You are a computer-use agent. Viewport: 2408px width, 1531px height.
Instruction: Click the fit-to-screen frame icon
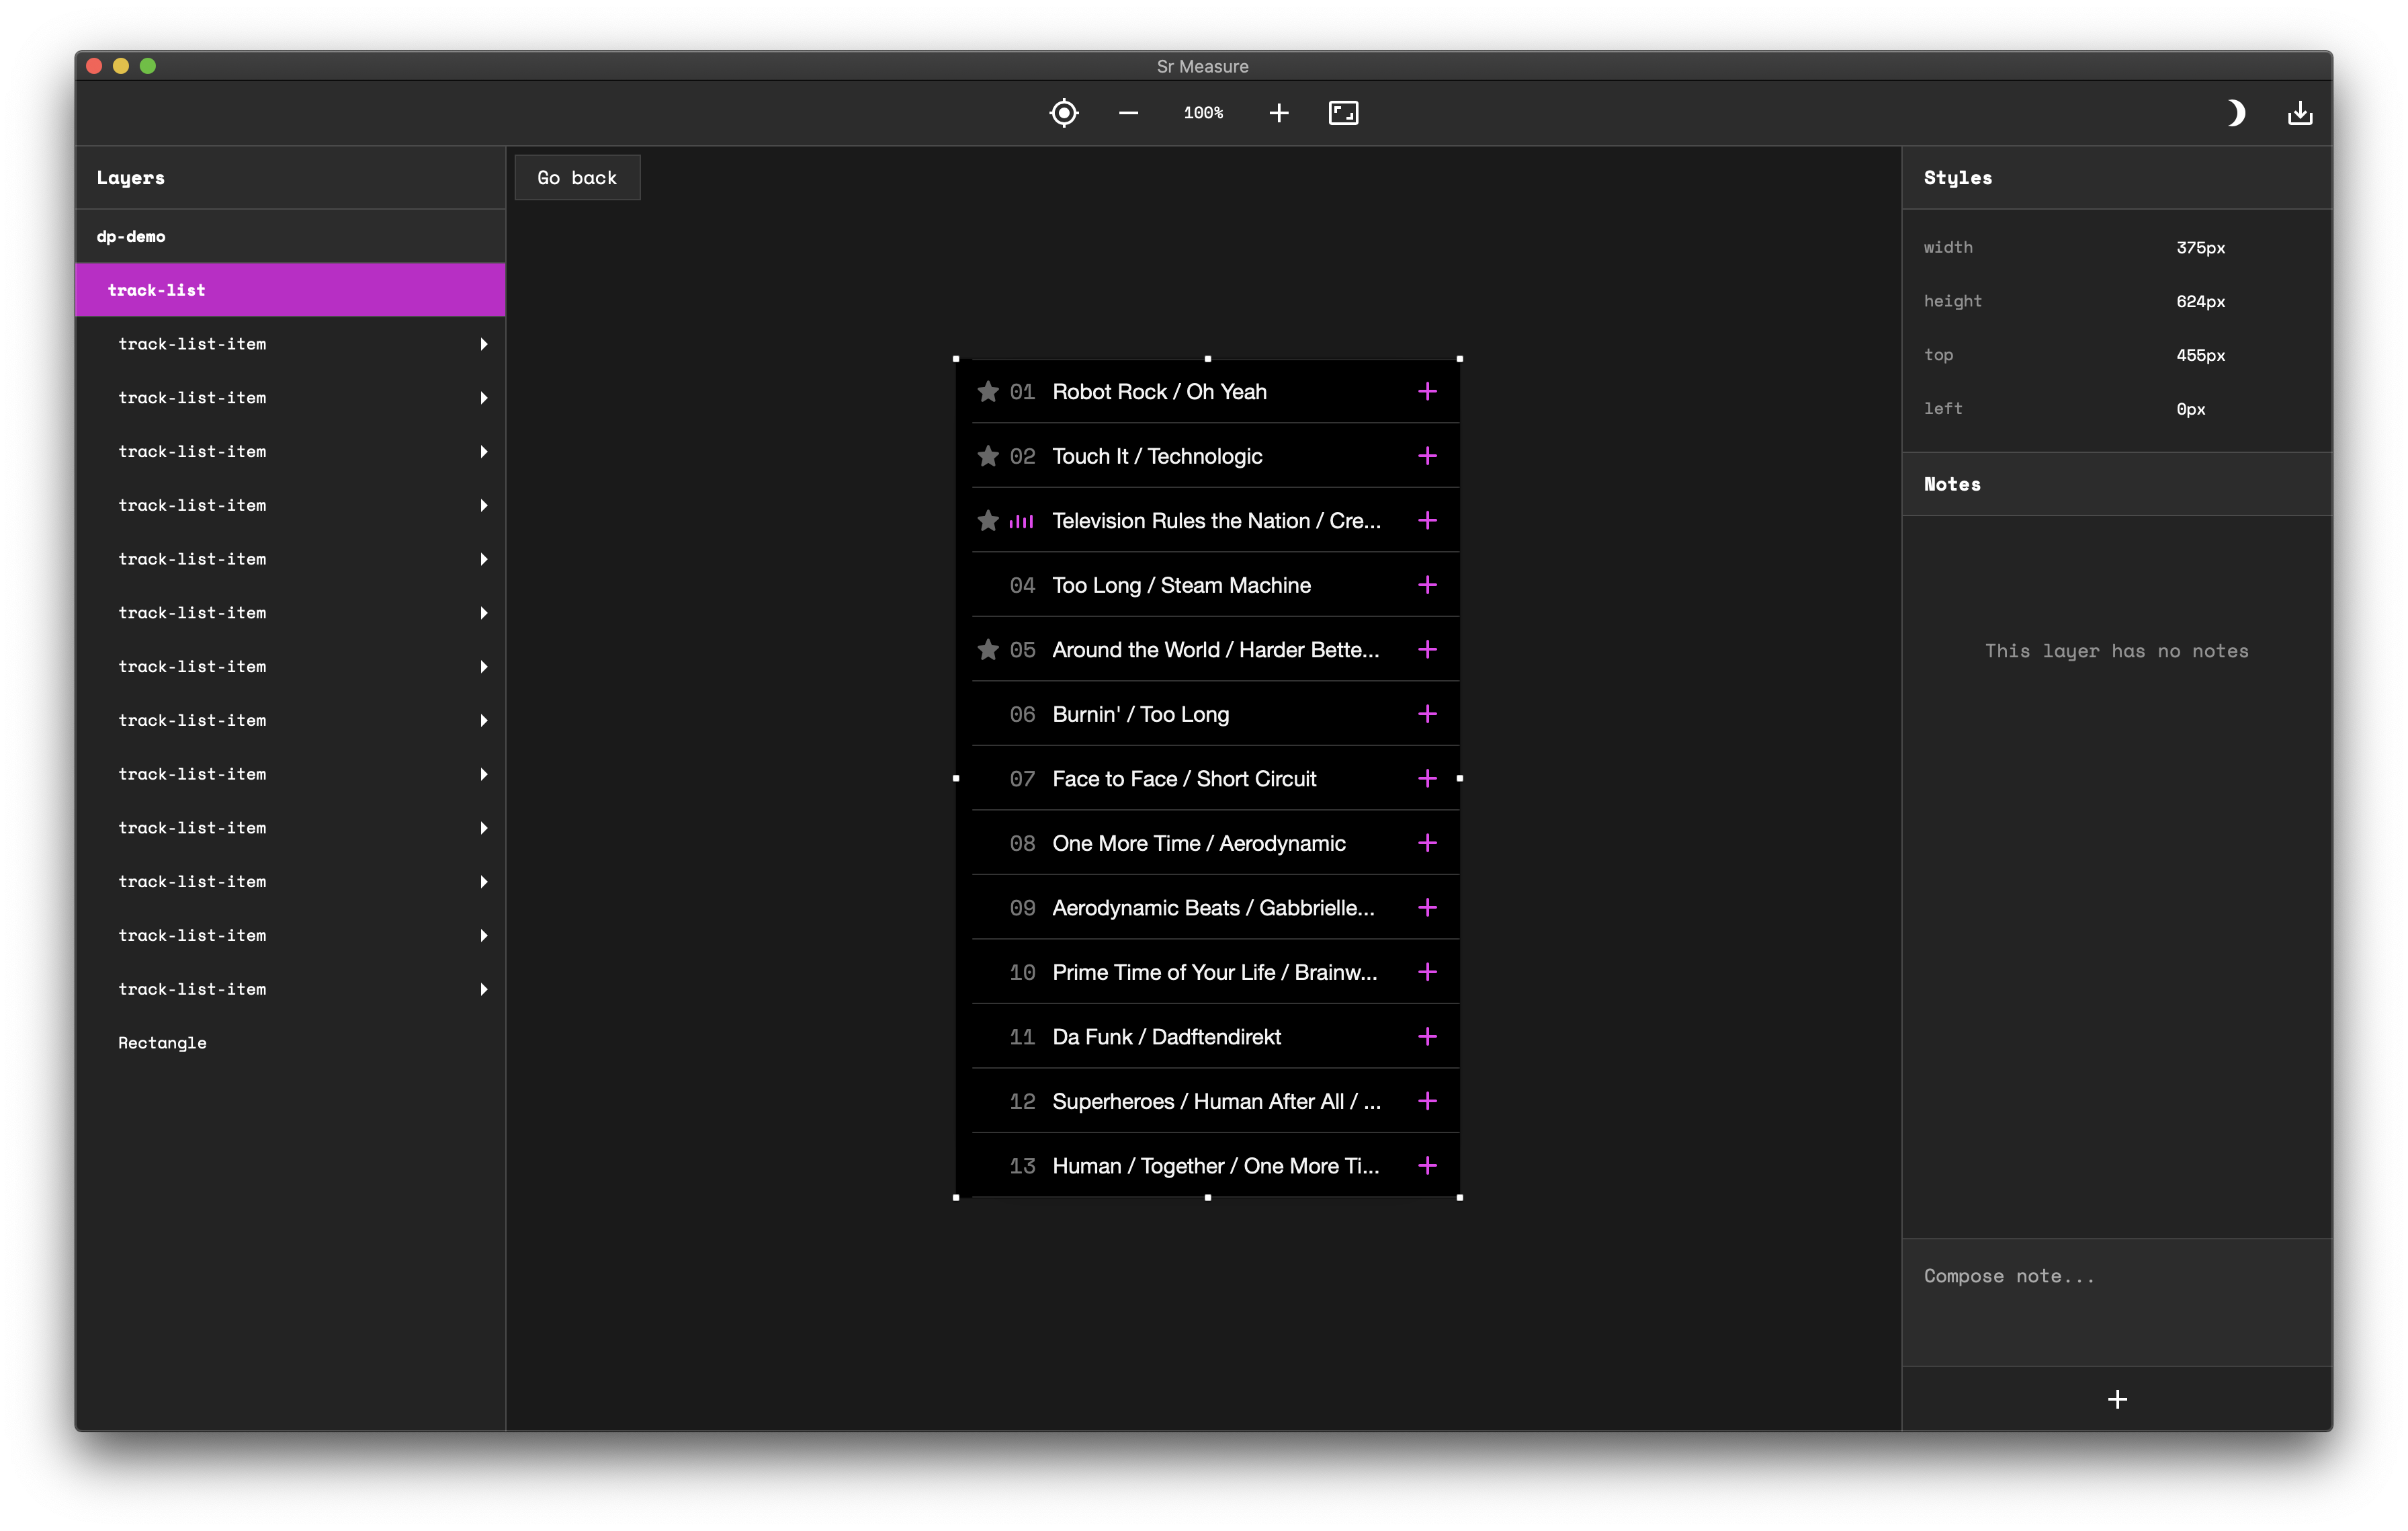(x=1343, y=113)
